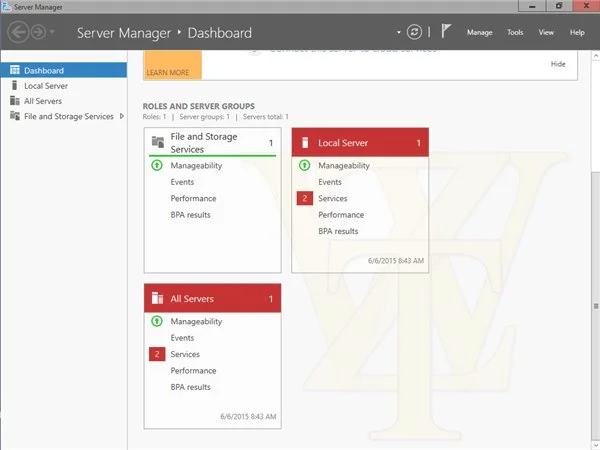Open the notifications flag

coord(446,31)
